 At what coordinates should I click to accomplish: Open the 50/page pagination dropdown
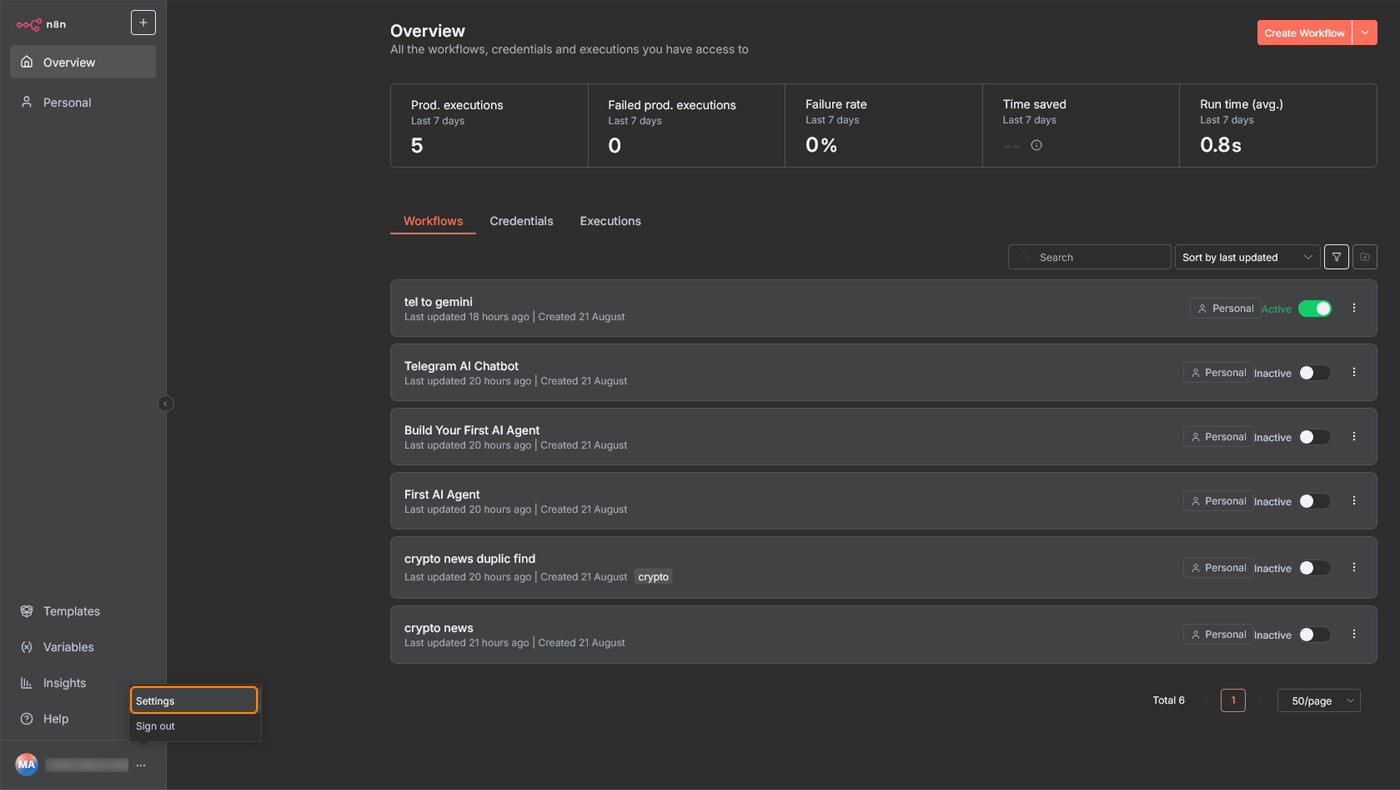click(x=1318, y=700)
